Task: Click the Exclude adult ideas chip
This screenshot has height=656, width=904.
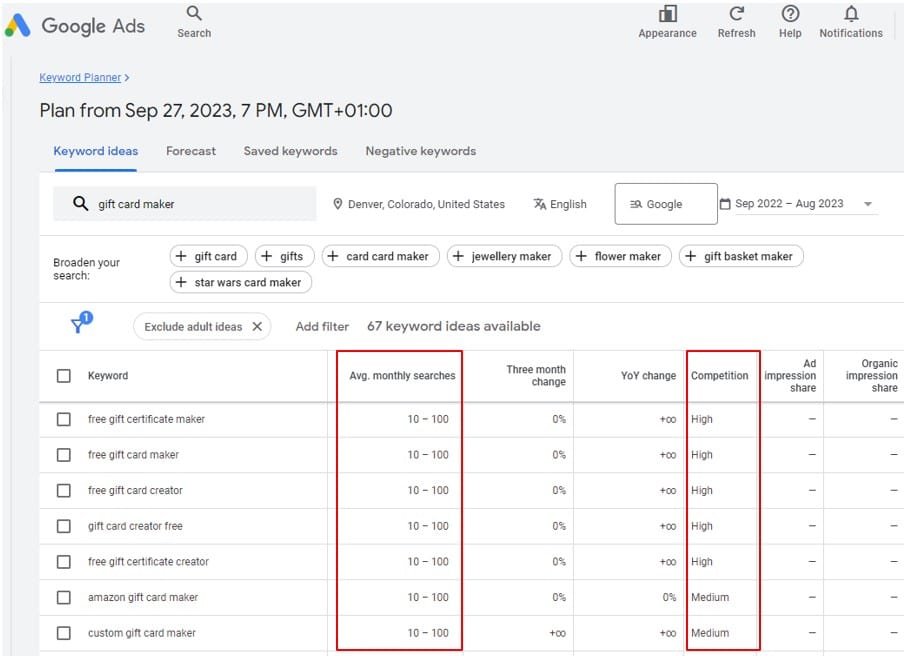Action: [202, 326]
